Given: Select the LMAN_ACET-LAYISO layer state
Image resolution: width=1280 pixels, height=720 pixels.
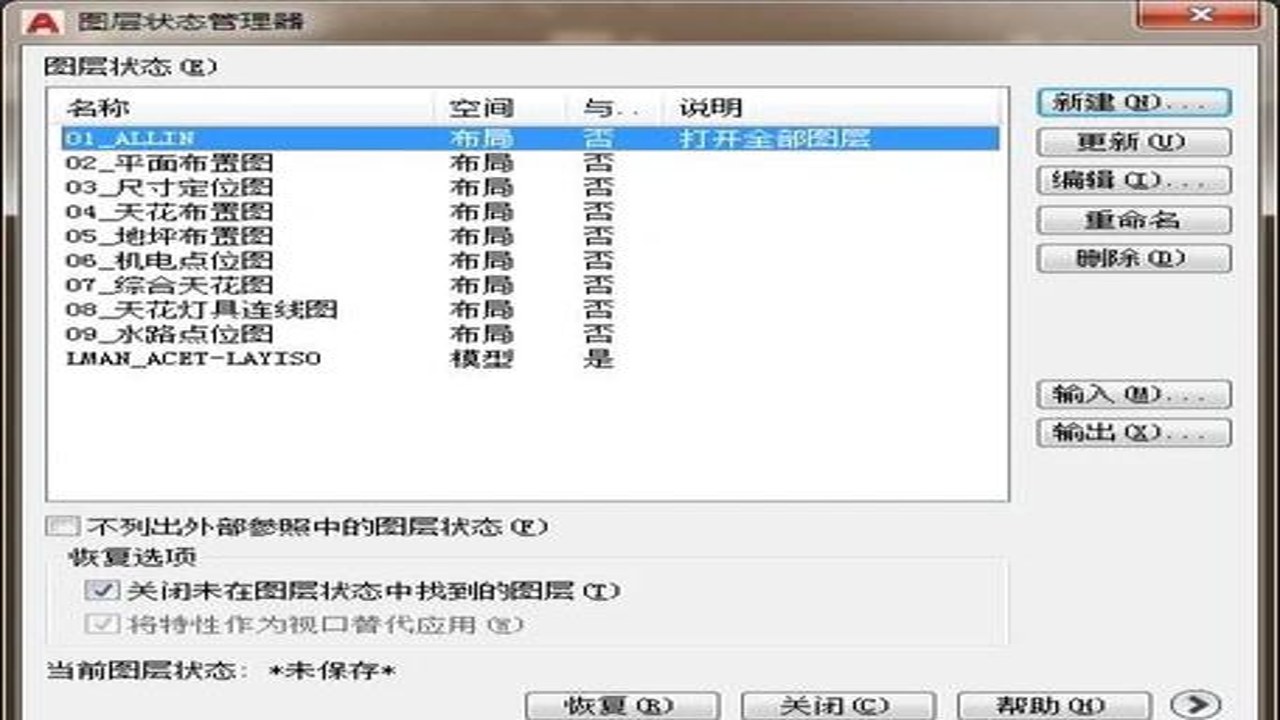Looking at the screenshot, I should pos(192,358).
